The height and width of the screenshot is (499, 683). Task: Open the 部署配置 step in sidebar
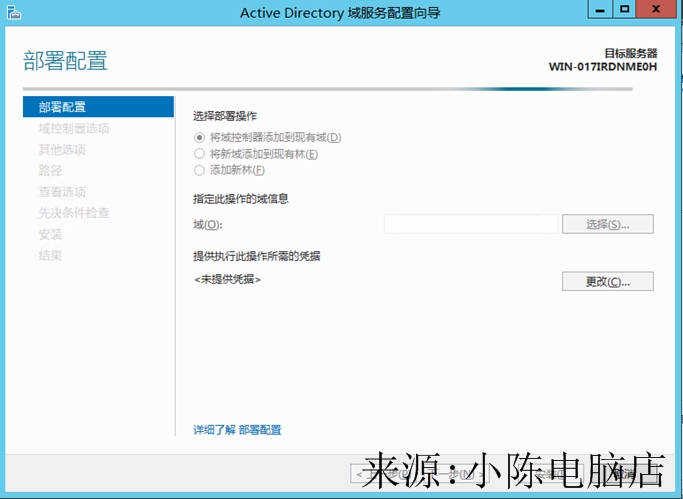[98, 107]
